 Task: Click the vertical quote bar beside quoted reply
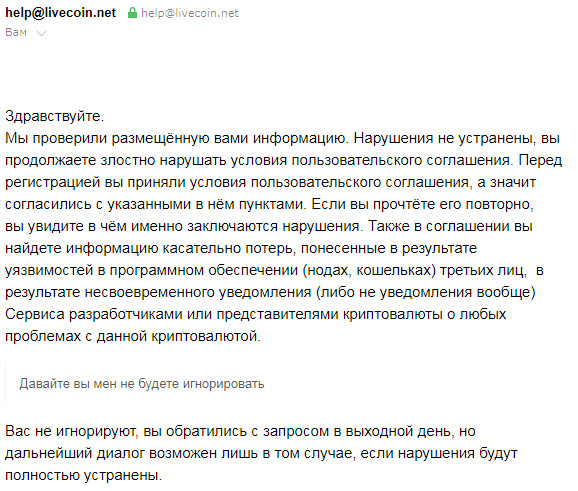coord(6,384)
